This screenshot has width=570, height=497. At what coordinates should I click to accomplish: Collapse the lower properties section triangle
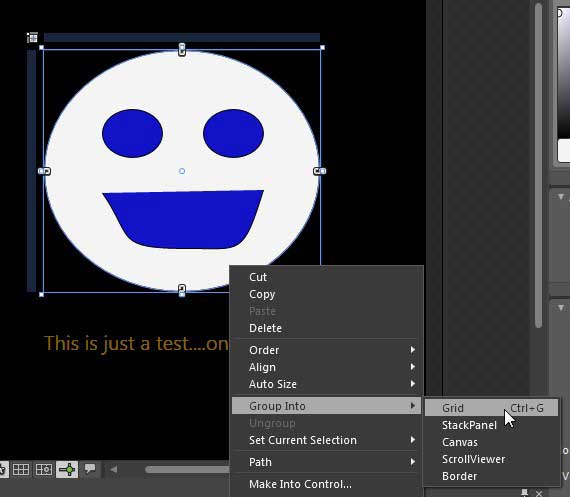coord(561,308)
